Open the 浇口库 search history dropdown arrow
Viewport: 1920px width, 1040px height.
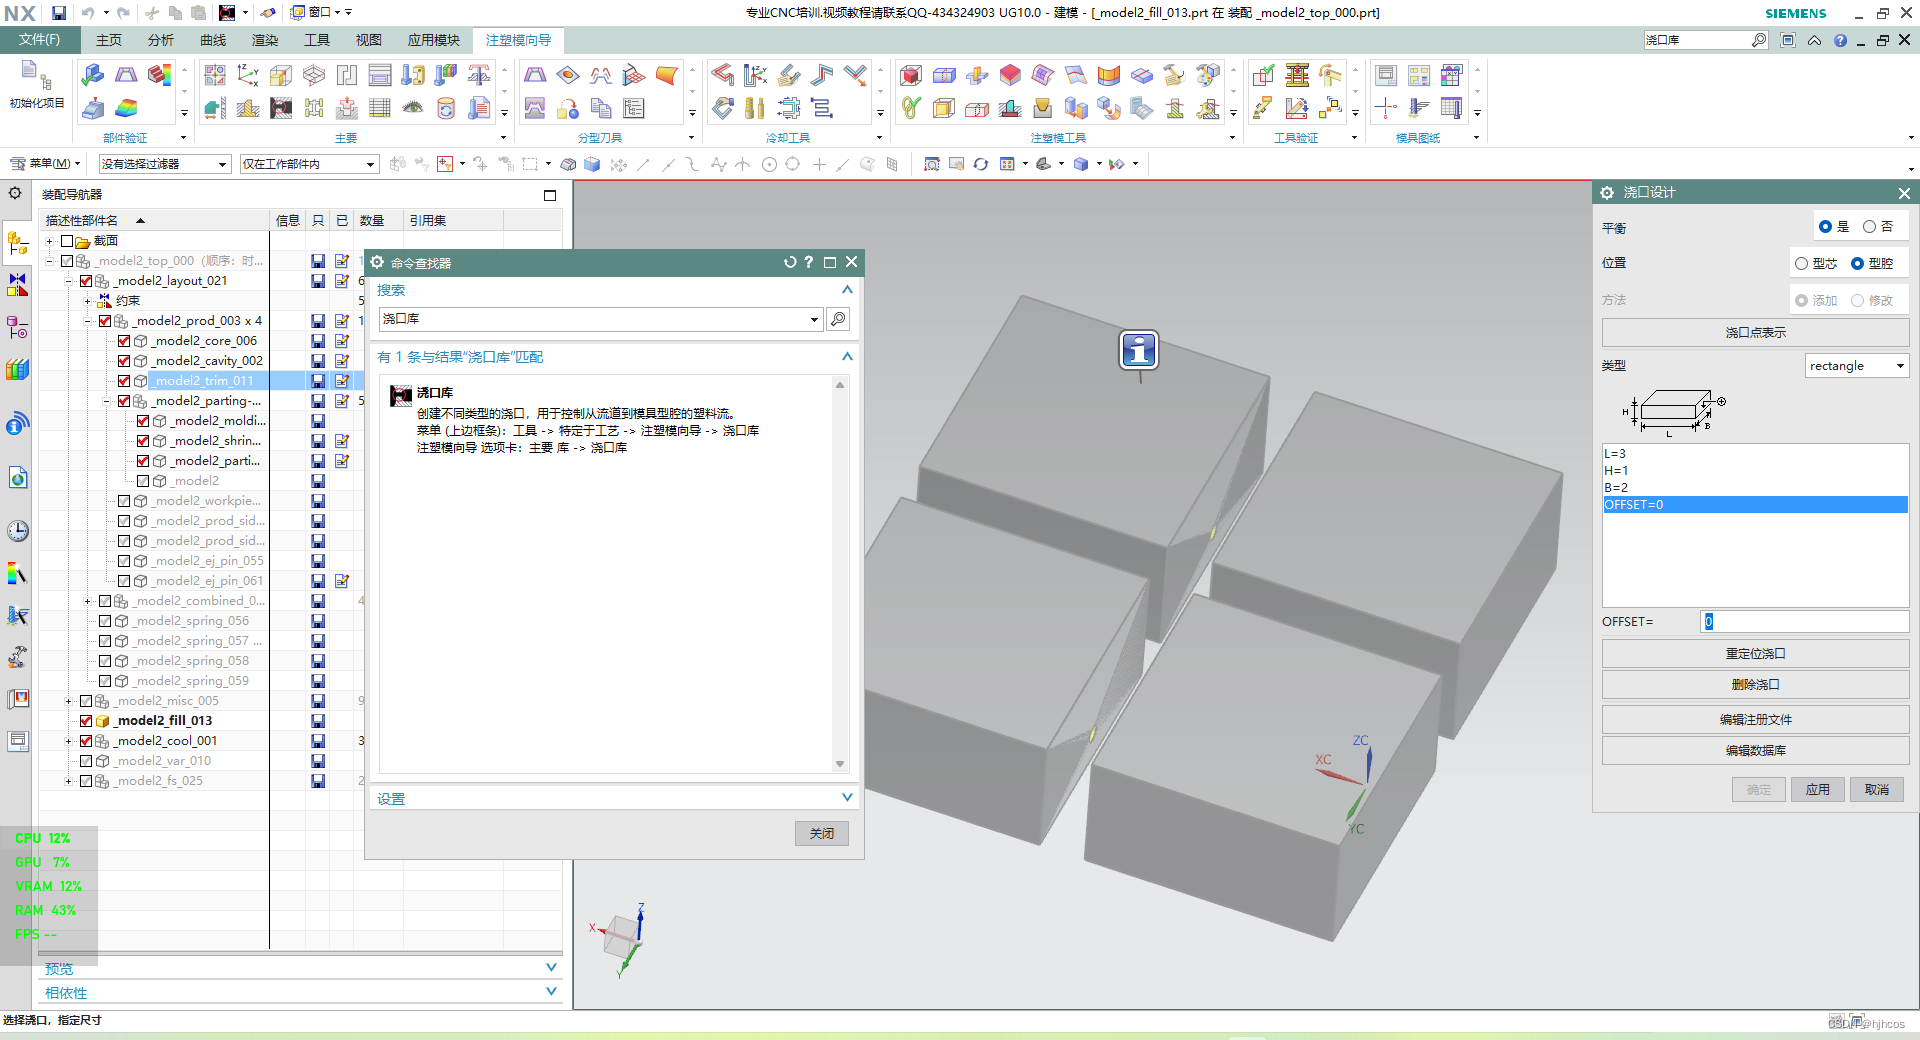pos(814,320)
